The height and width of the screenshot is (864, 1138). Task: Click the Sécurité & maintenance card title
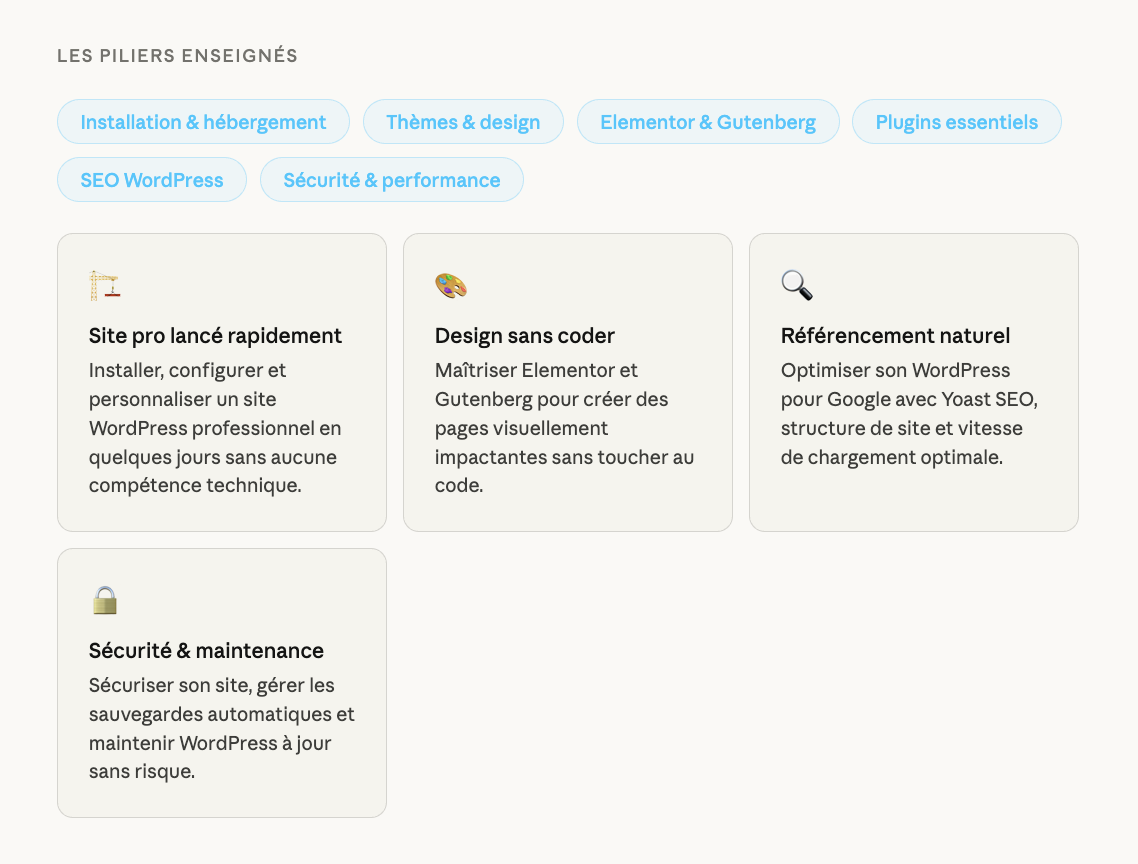pyautogui.click(x=206, y=651)
